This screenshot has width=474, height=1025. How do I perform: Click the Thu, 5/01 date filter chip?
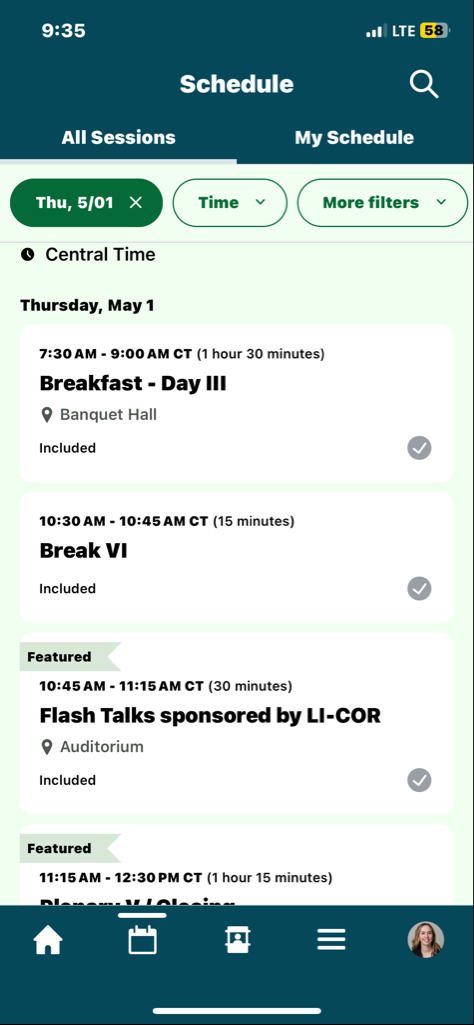pyautogui.click(x=86, y=203)
